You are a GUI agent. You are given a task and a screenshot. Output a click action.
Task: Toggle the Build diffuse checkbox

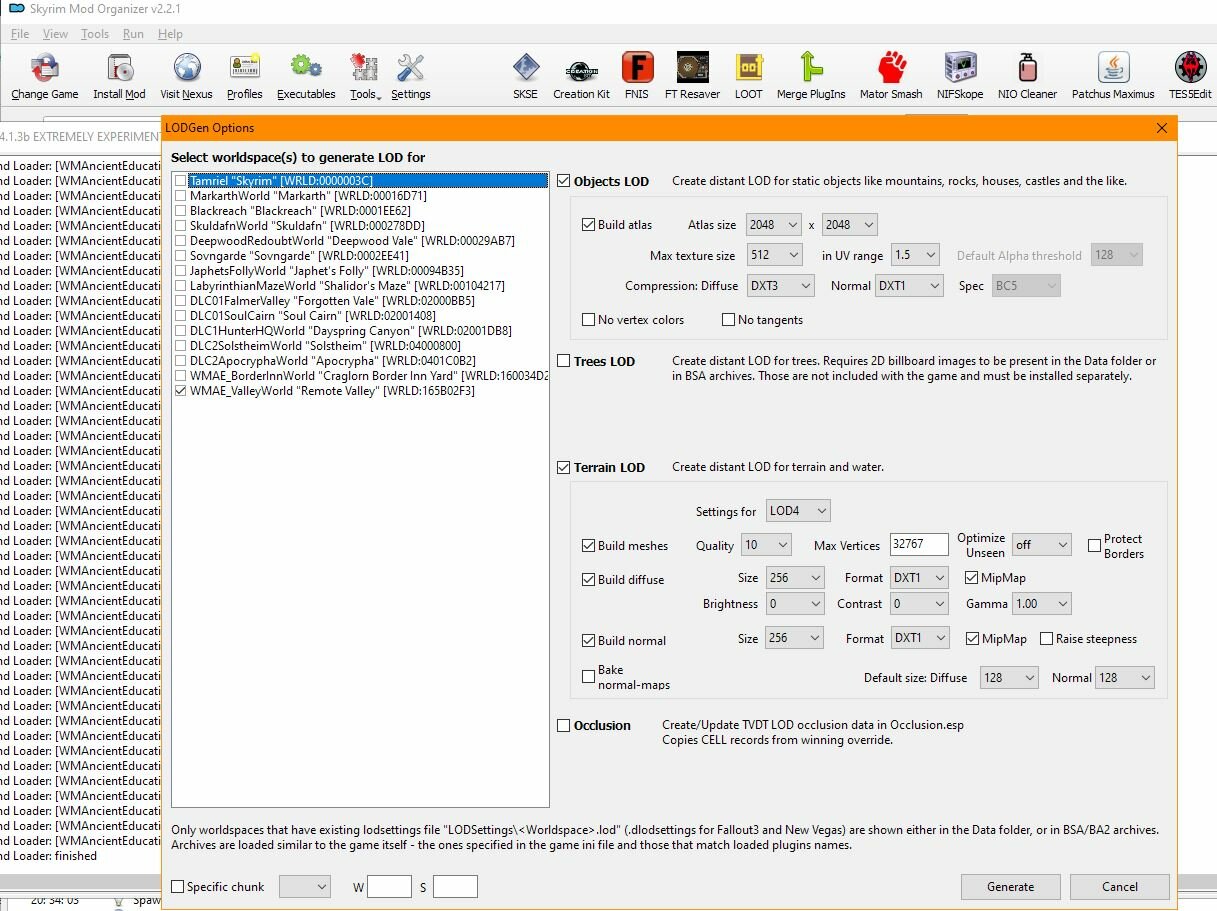(x=588, y=580)
